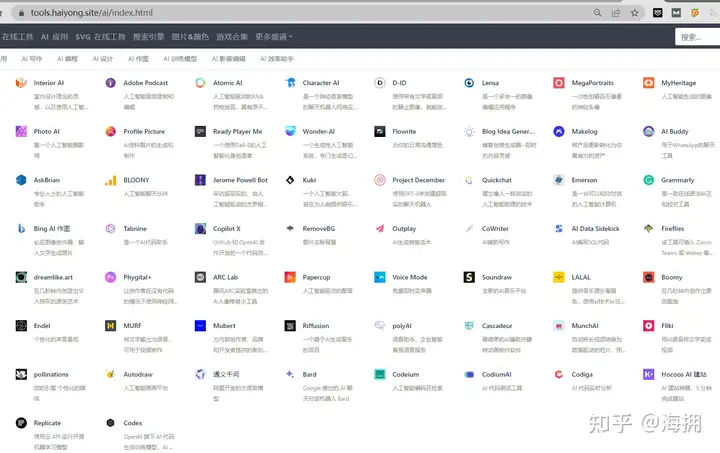Image resolution: width=720 pixels, height=453 pixels.
Task: Open the Codex hexagon icon
Action: point(111,423)
